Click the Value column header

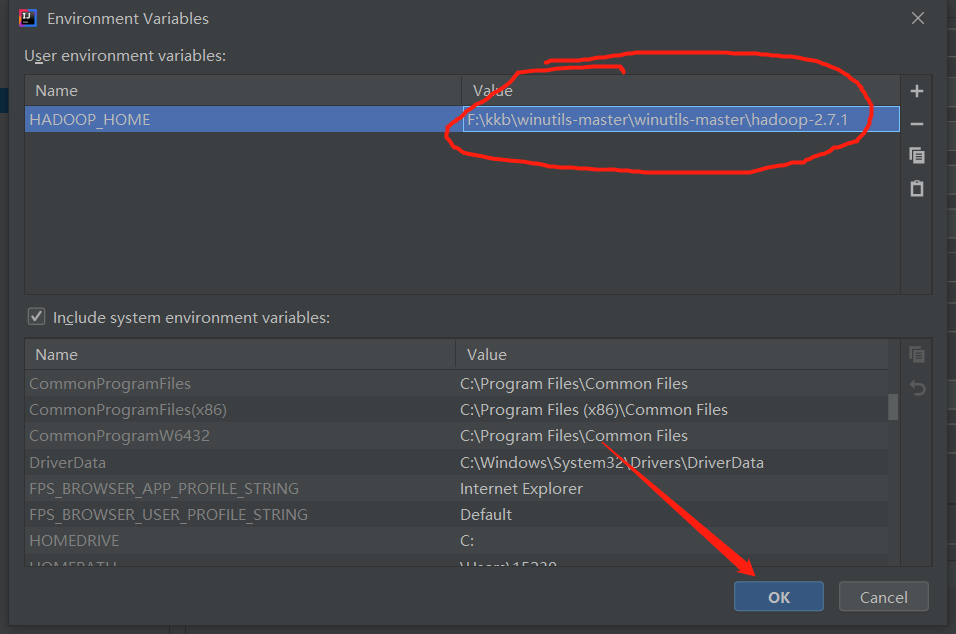tap(490, 90)
